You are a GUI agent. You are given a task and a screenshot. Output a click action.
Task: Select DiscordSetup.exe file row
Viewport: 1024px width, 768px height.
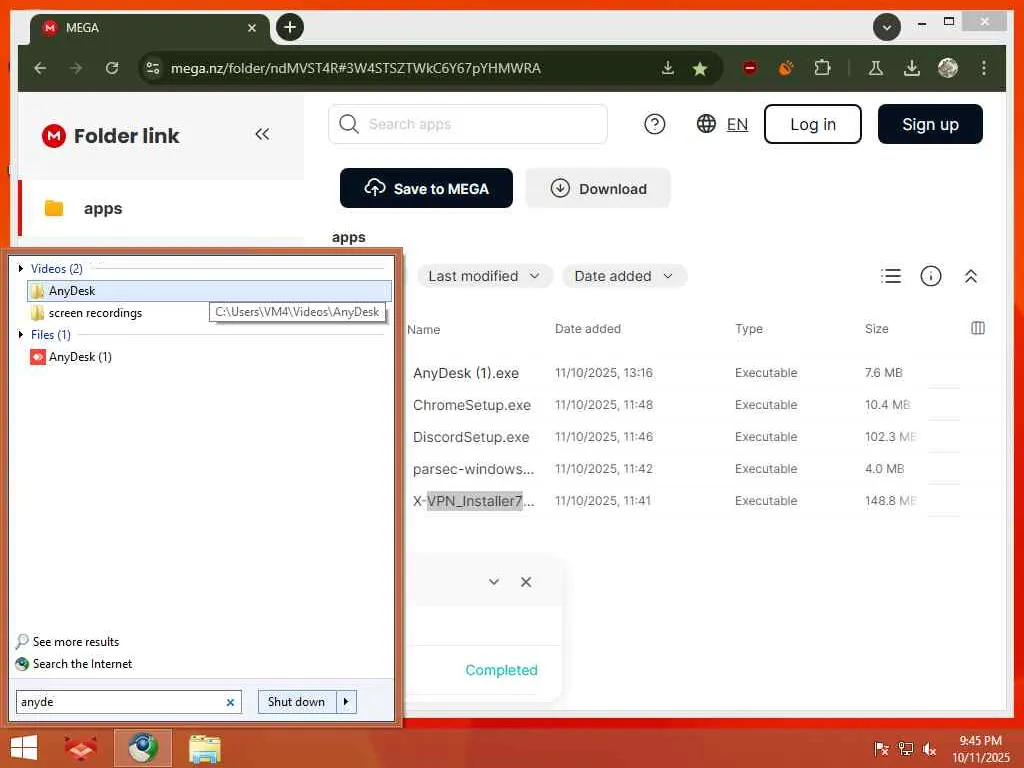pos(682,437)
